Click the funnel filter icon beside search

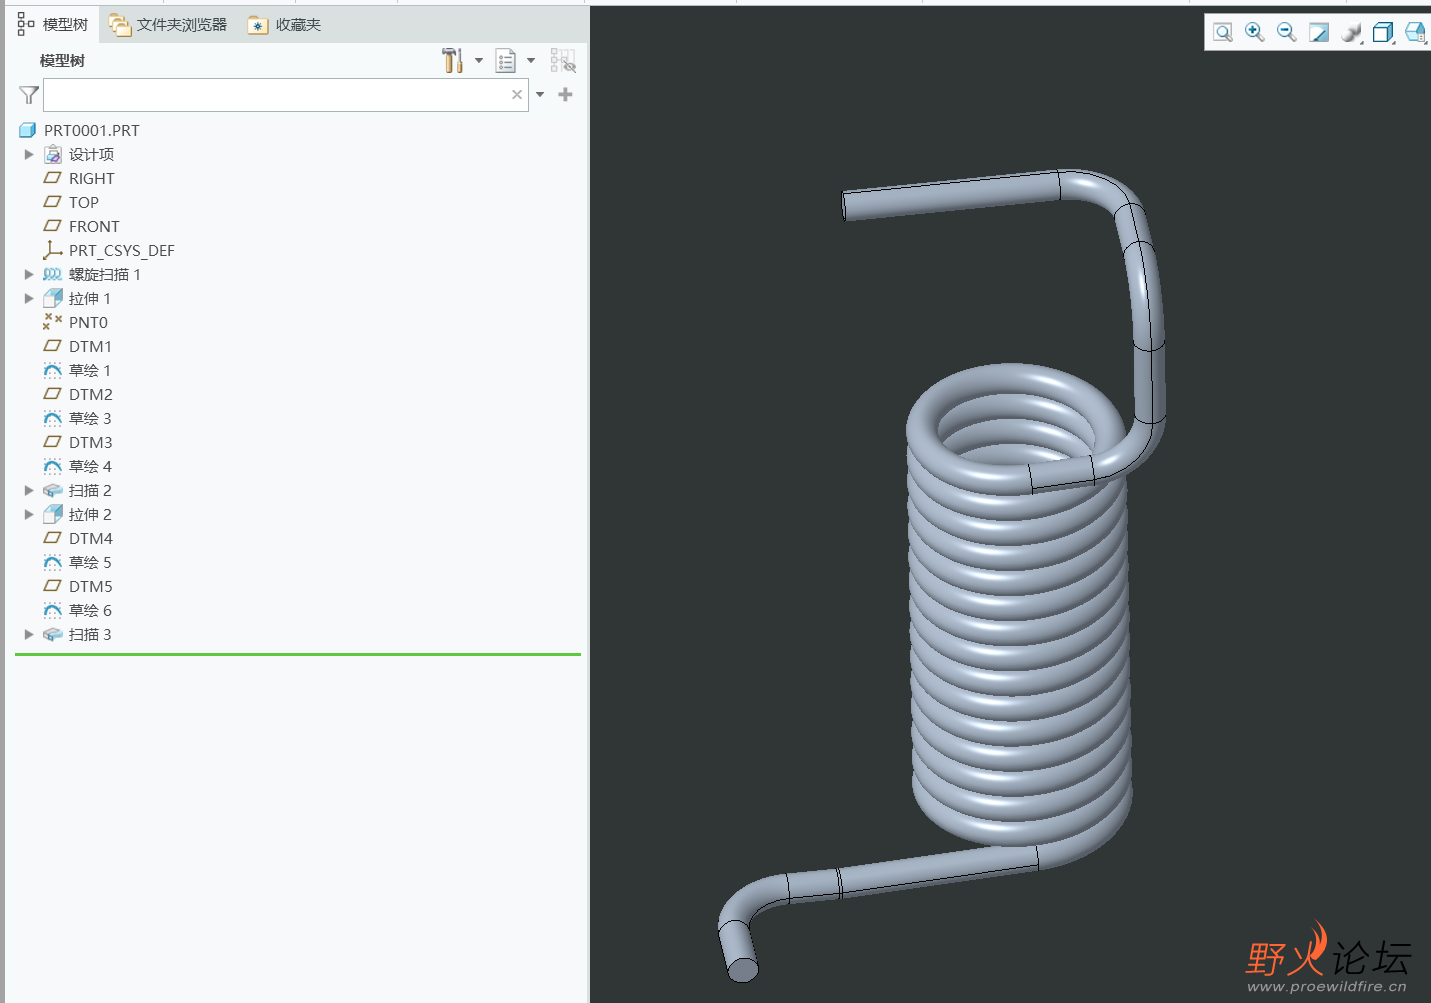28,95
